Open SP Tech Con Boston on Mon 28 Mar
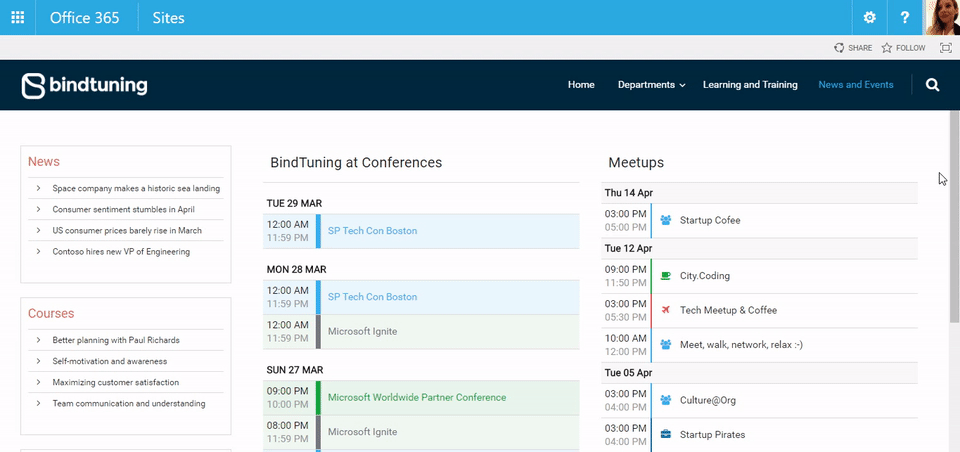 tap(372, 297)
